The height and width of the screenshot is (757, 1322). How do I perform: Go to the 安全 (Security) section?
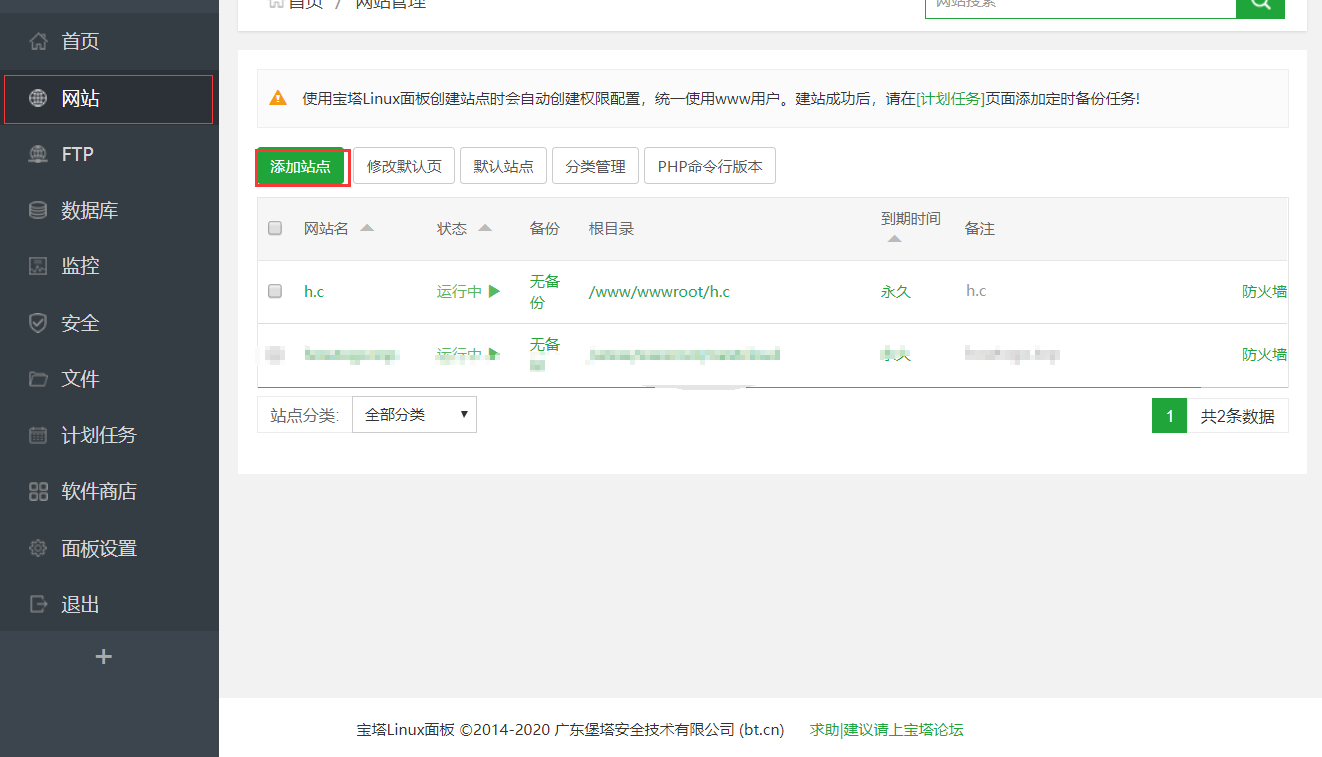tap(80, 322)
